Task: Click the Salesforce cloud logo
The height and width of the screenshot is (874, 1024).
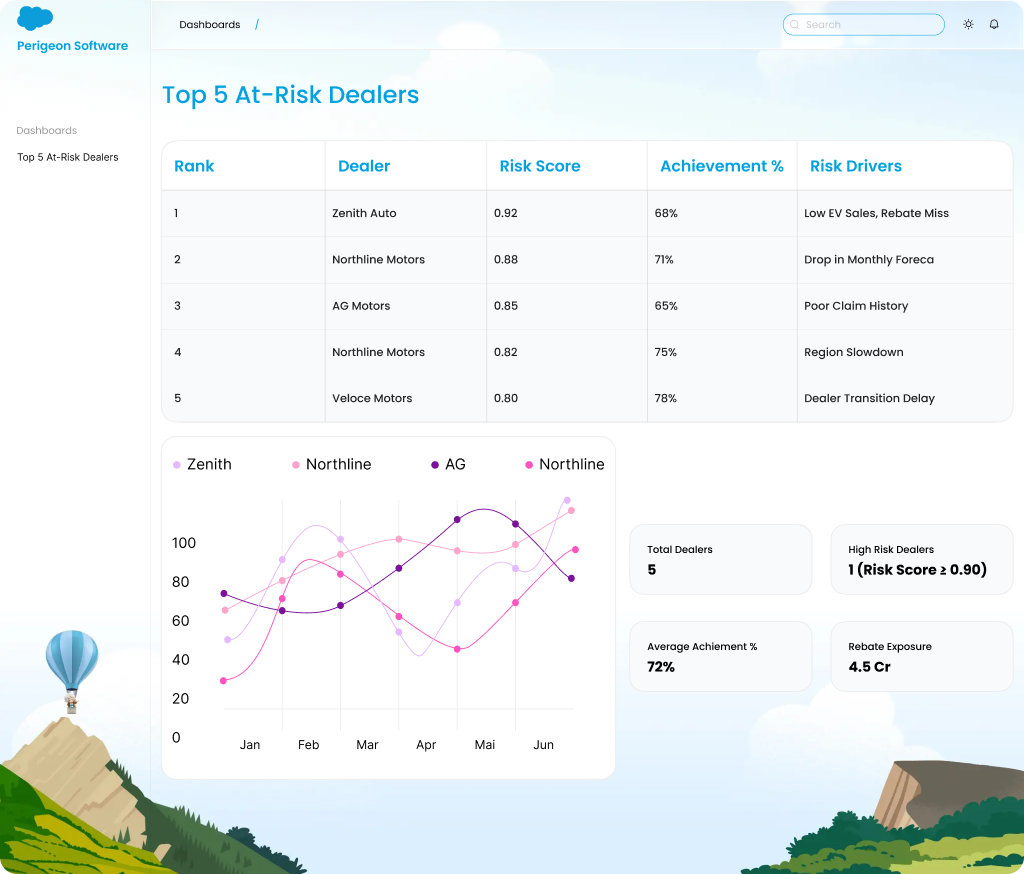Action: (35, 18)
